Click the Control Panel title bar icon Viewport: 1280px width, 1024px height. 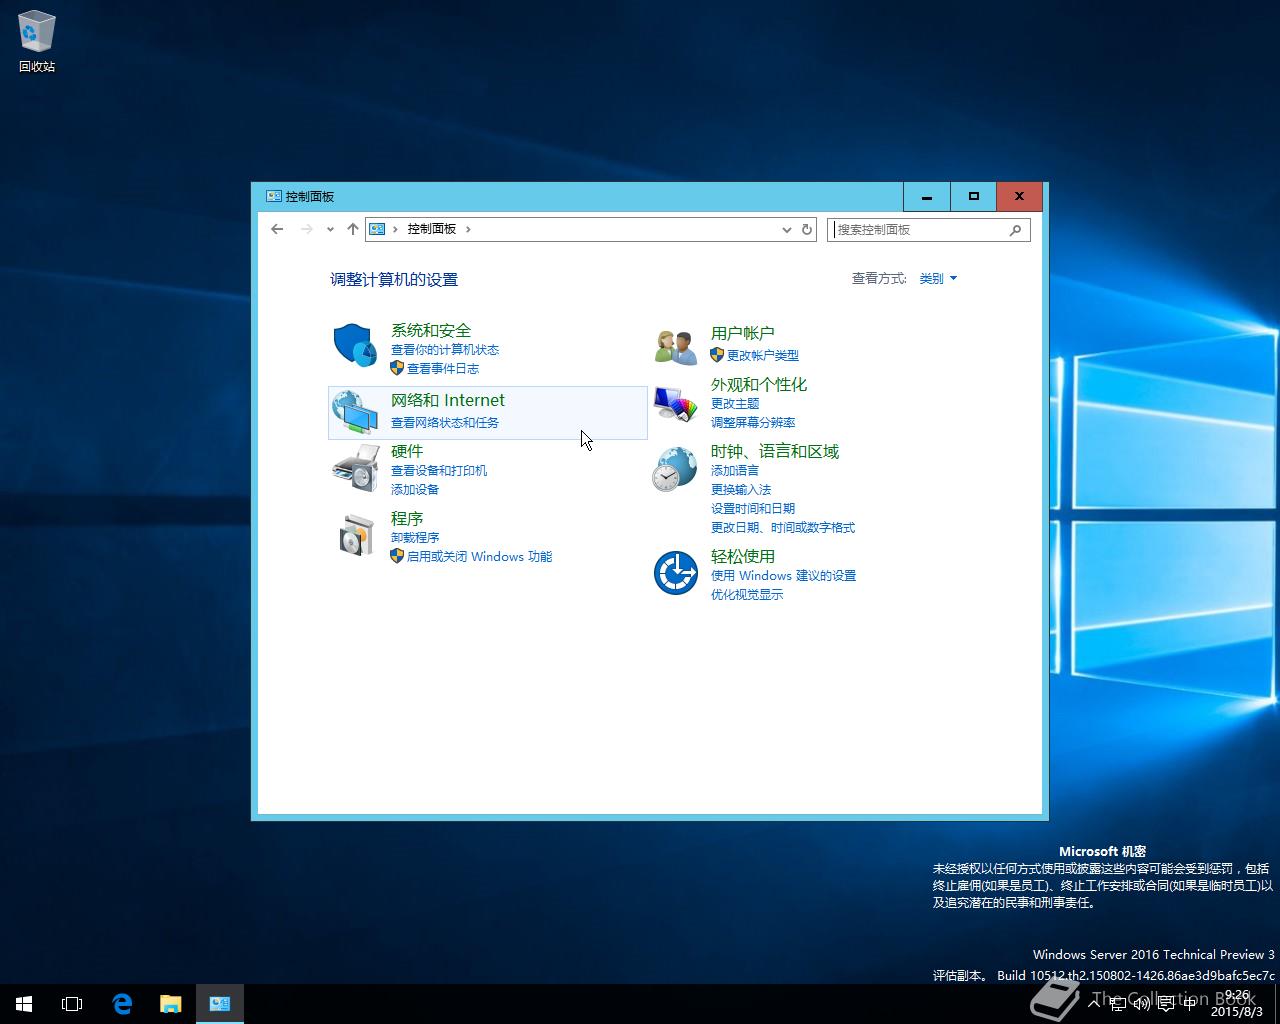tap(273, 196)
